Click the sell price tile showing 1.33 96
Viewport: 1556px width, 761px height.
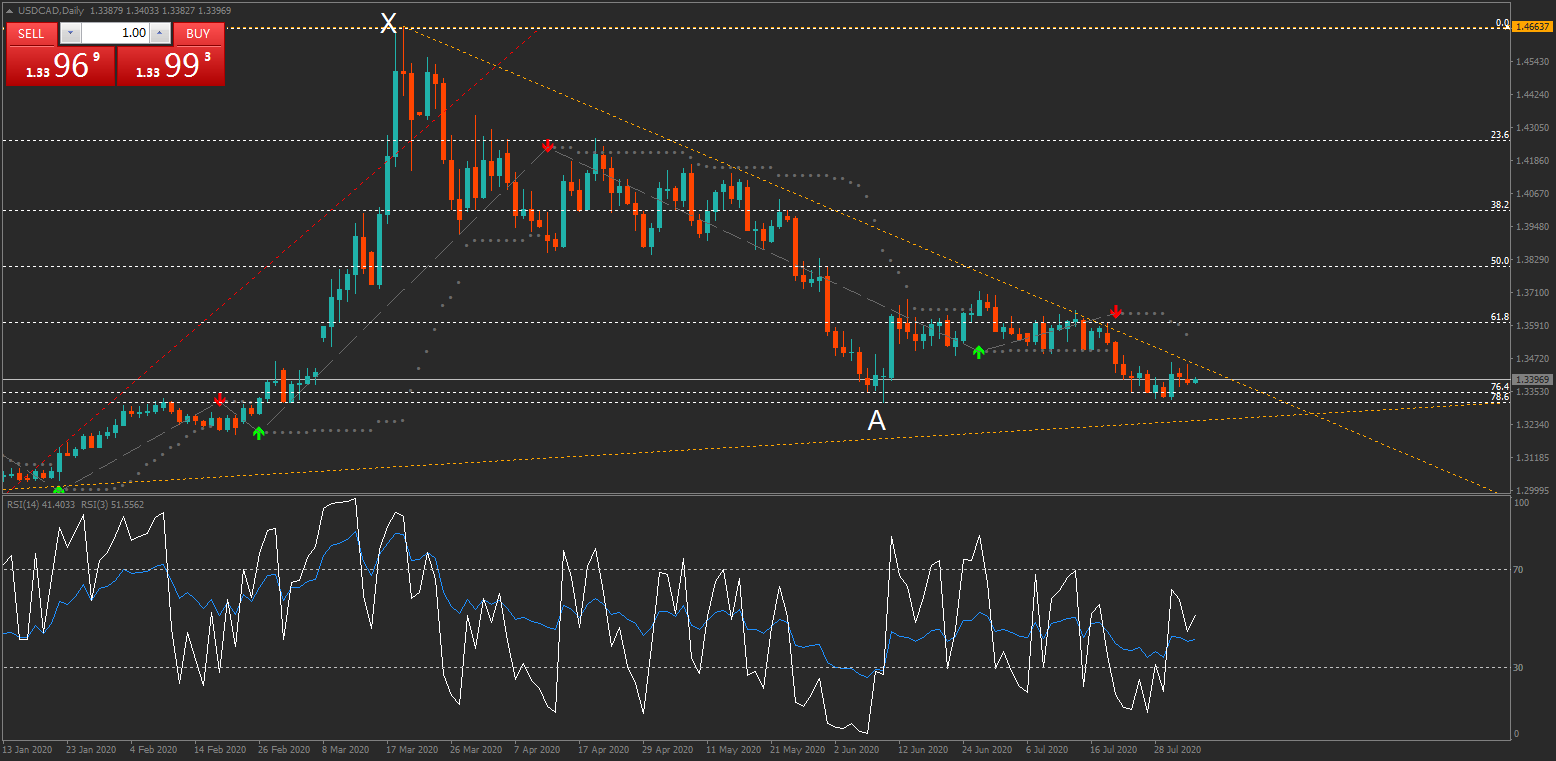(60, 66)
